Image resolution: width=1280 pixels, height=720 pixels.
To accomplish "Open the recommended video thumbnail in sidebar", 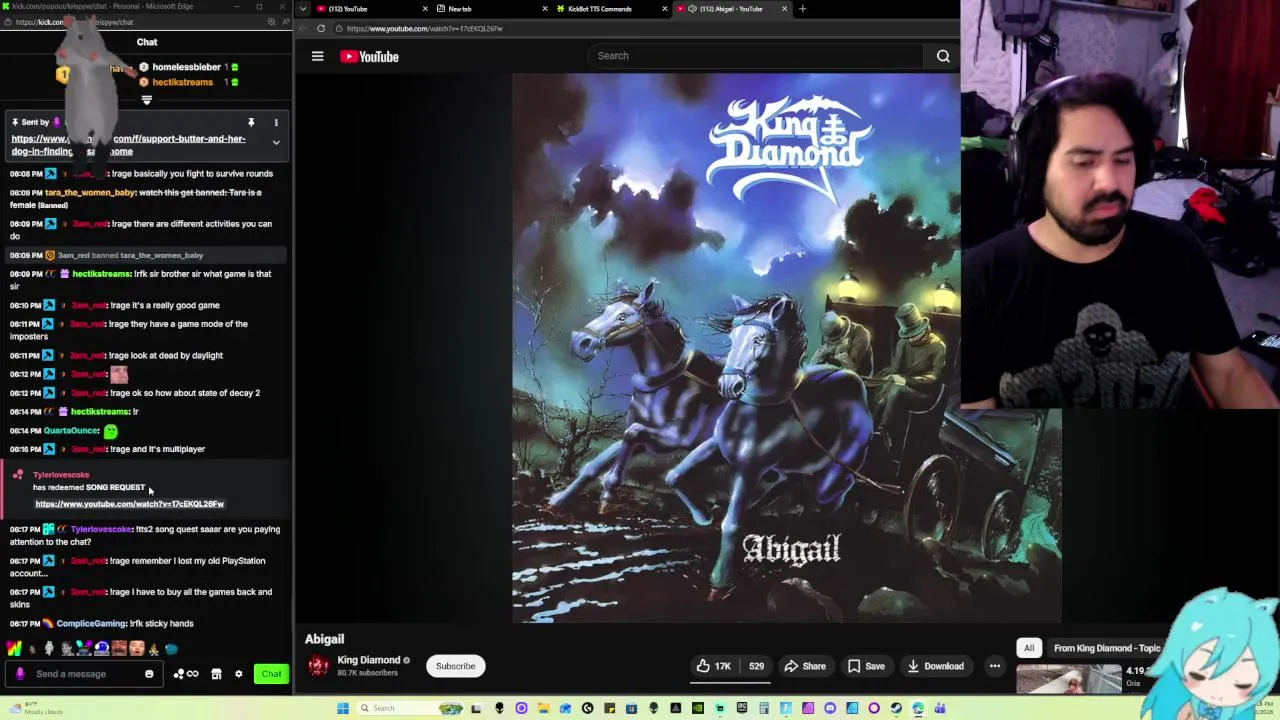I will click(1069, 680).
